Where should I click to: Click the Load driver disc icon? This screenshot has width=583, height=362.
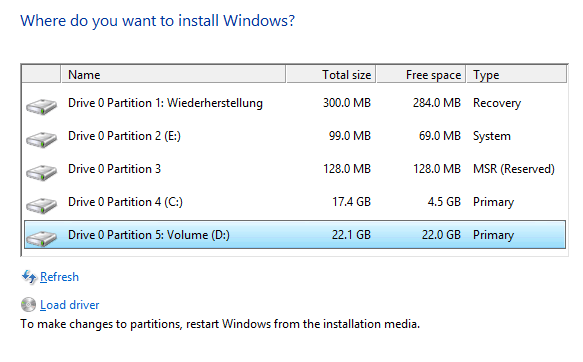(28, 305)
